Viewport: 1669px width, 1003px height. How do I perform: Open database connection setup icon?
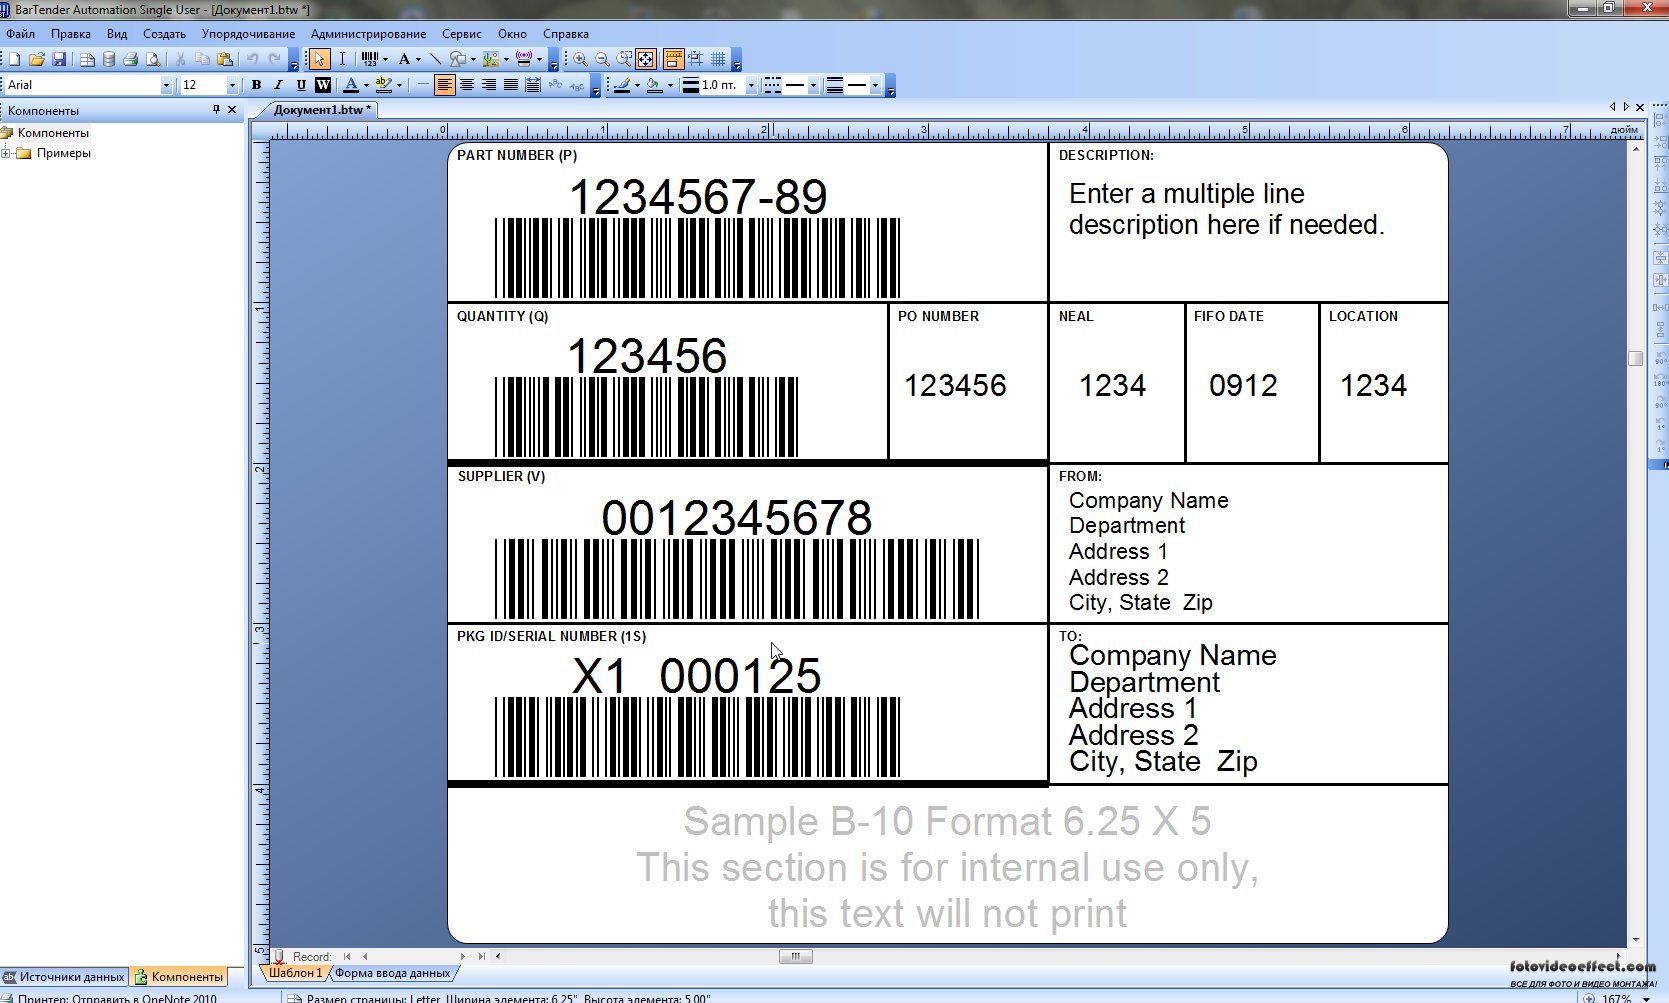[x=109, y=59]
